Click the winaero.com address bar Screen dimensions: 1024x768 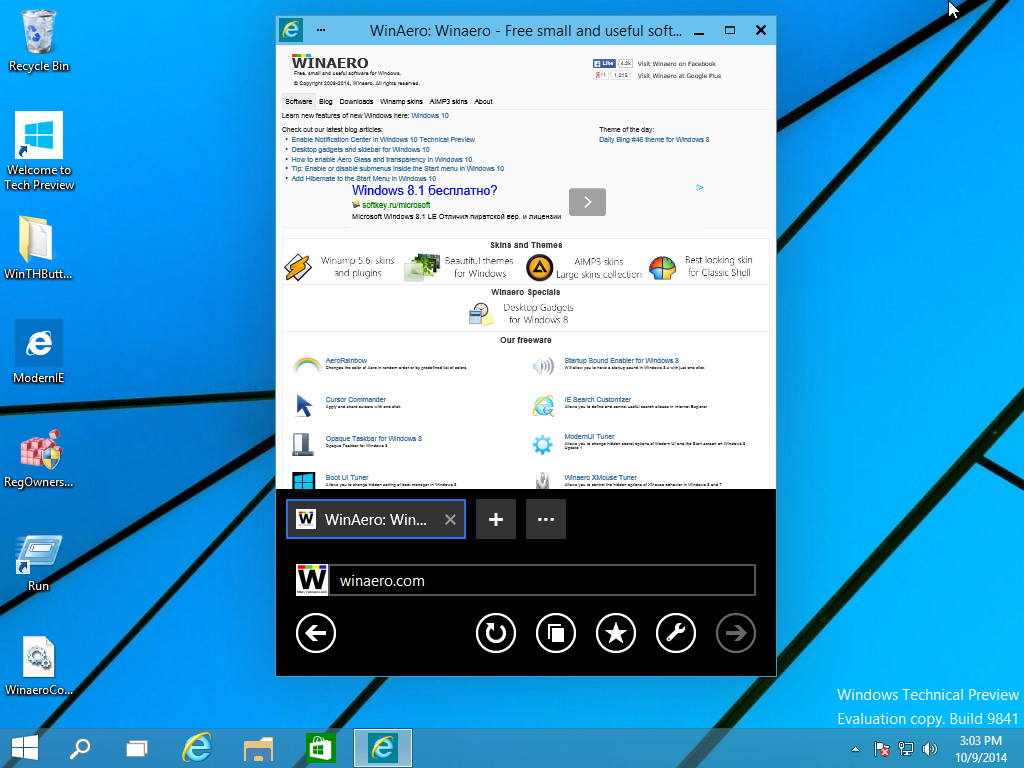pyautogui.click(x=542, y=580)
